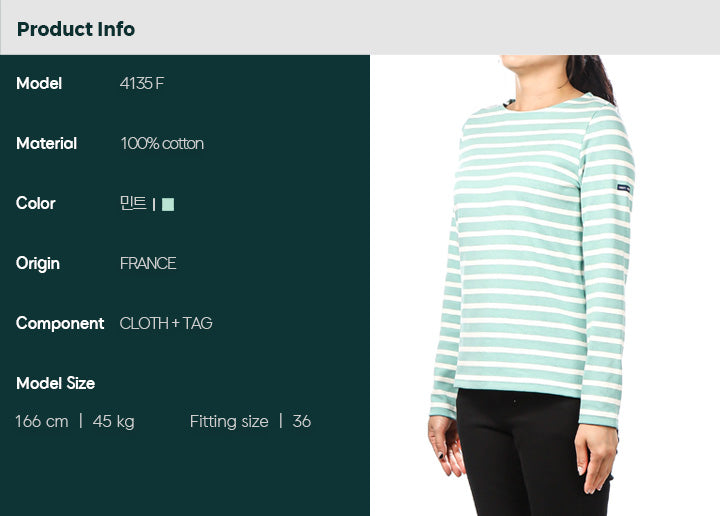Click the Korean color name 민트
Image resolution: width=720 pixels, height=516 pixels.
(133, 202)
